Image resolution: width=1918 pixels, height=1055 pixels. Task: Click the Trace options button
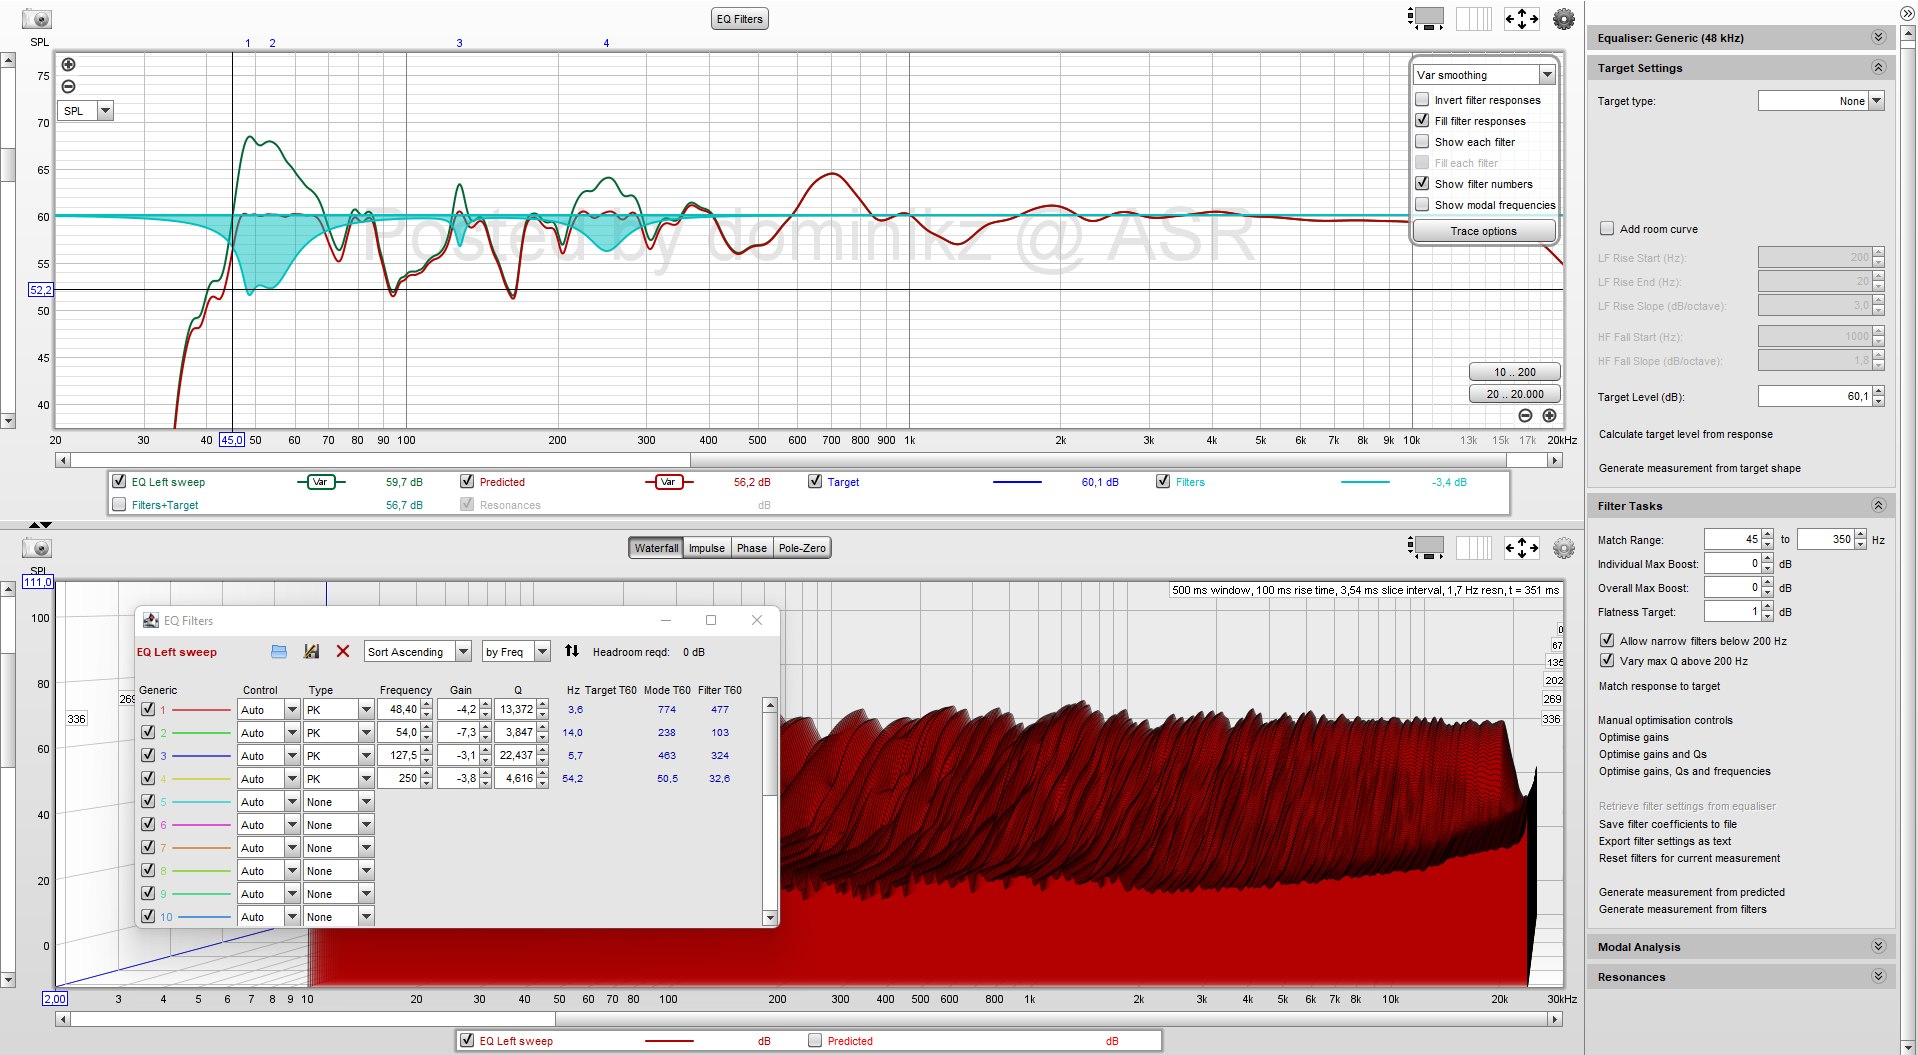coord(1484,231)
